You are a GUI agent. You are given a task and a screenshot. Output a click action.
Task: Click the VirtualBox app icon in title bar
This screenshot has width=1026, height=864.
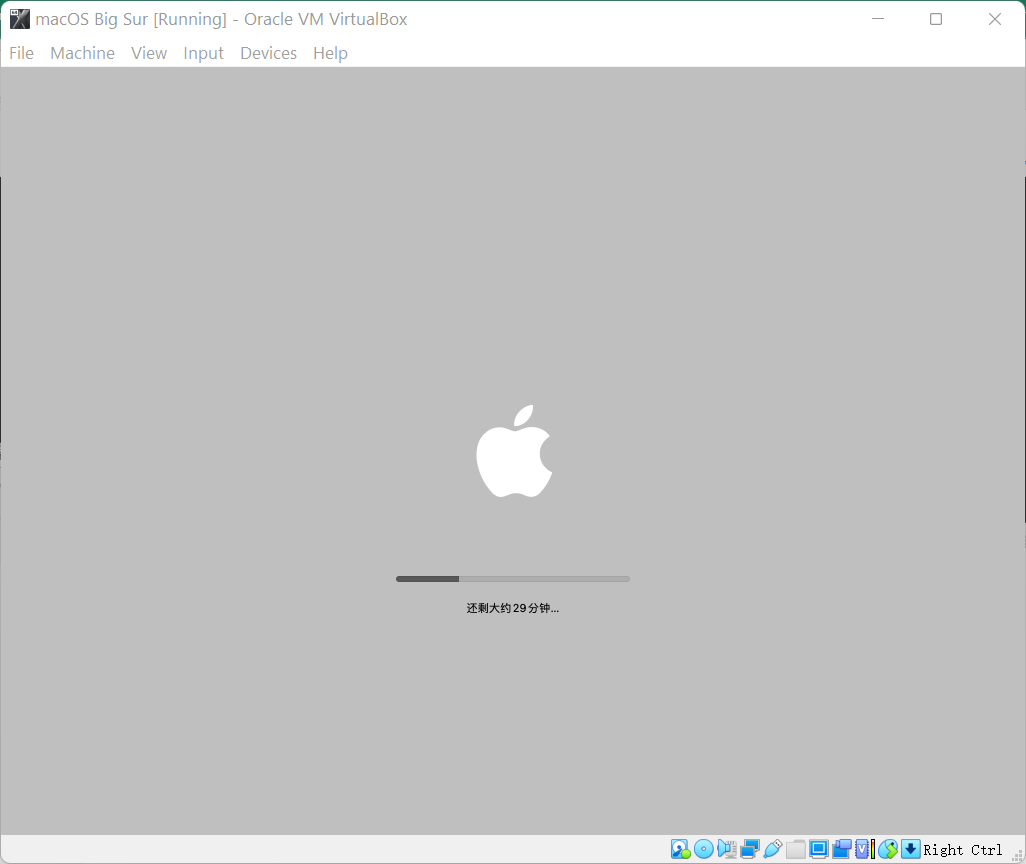[20, 19]
